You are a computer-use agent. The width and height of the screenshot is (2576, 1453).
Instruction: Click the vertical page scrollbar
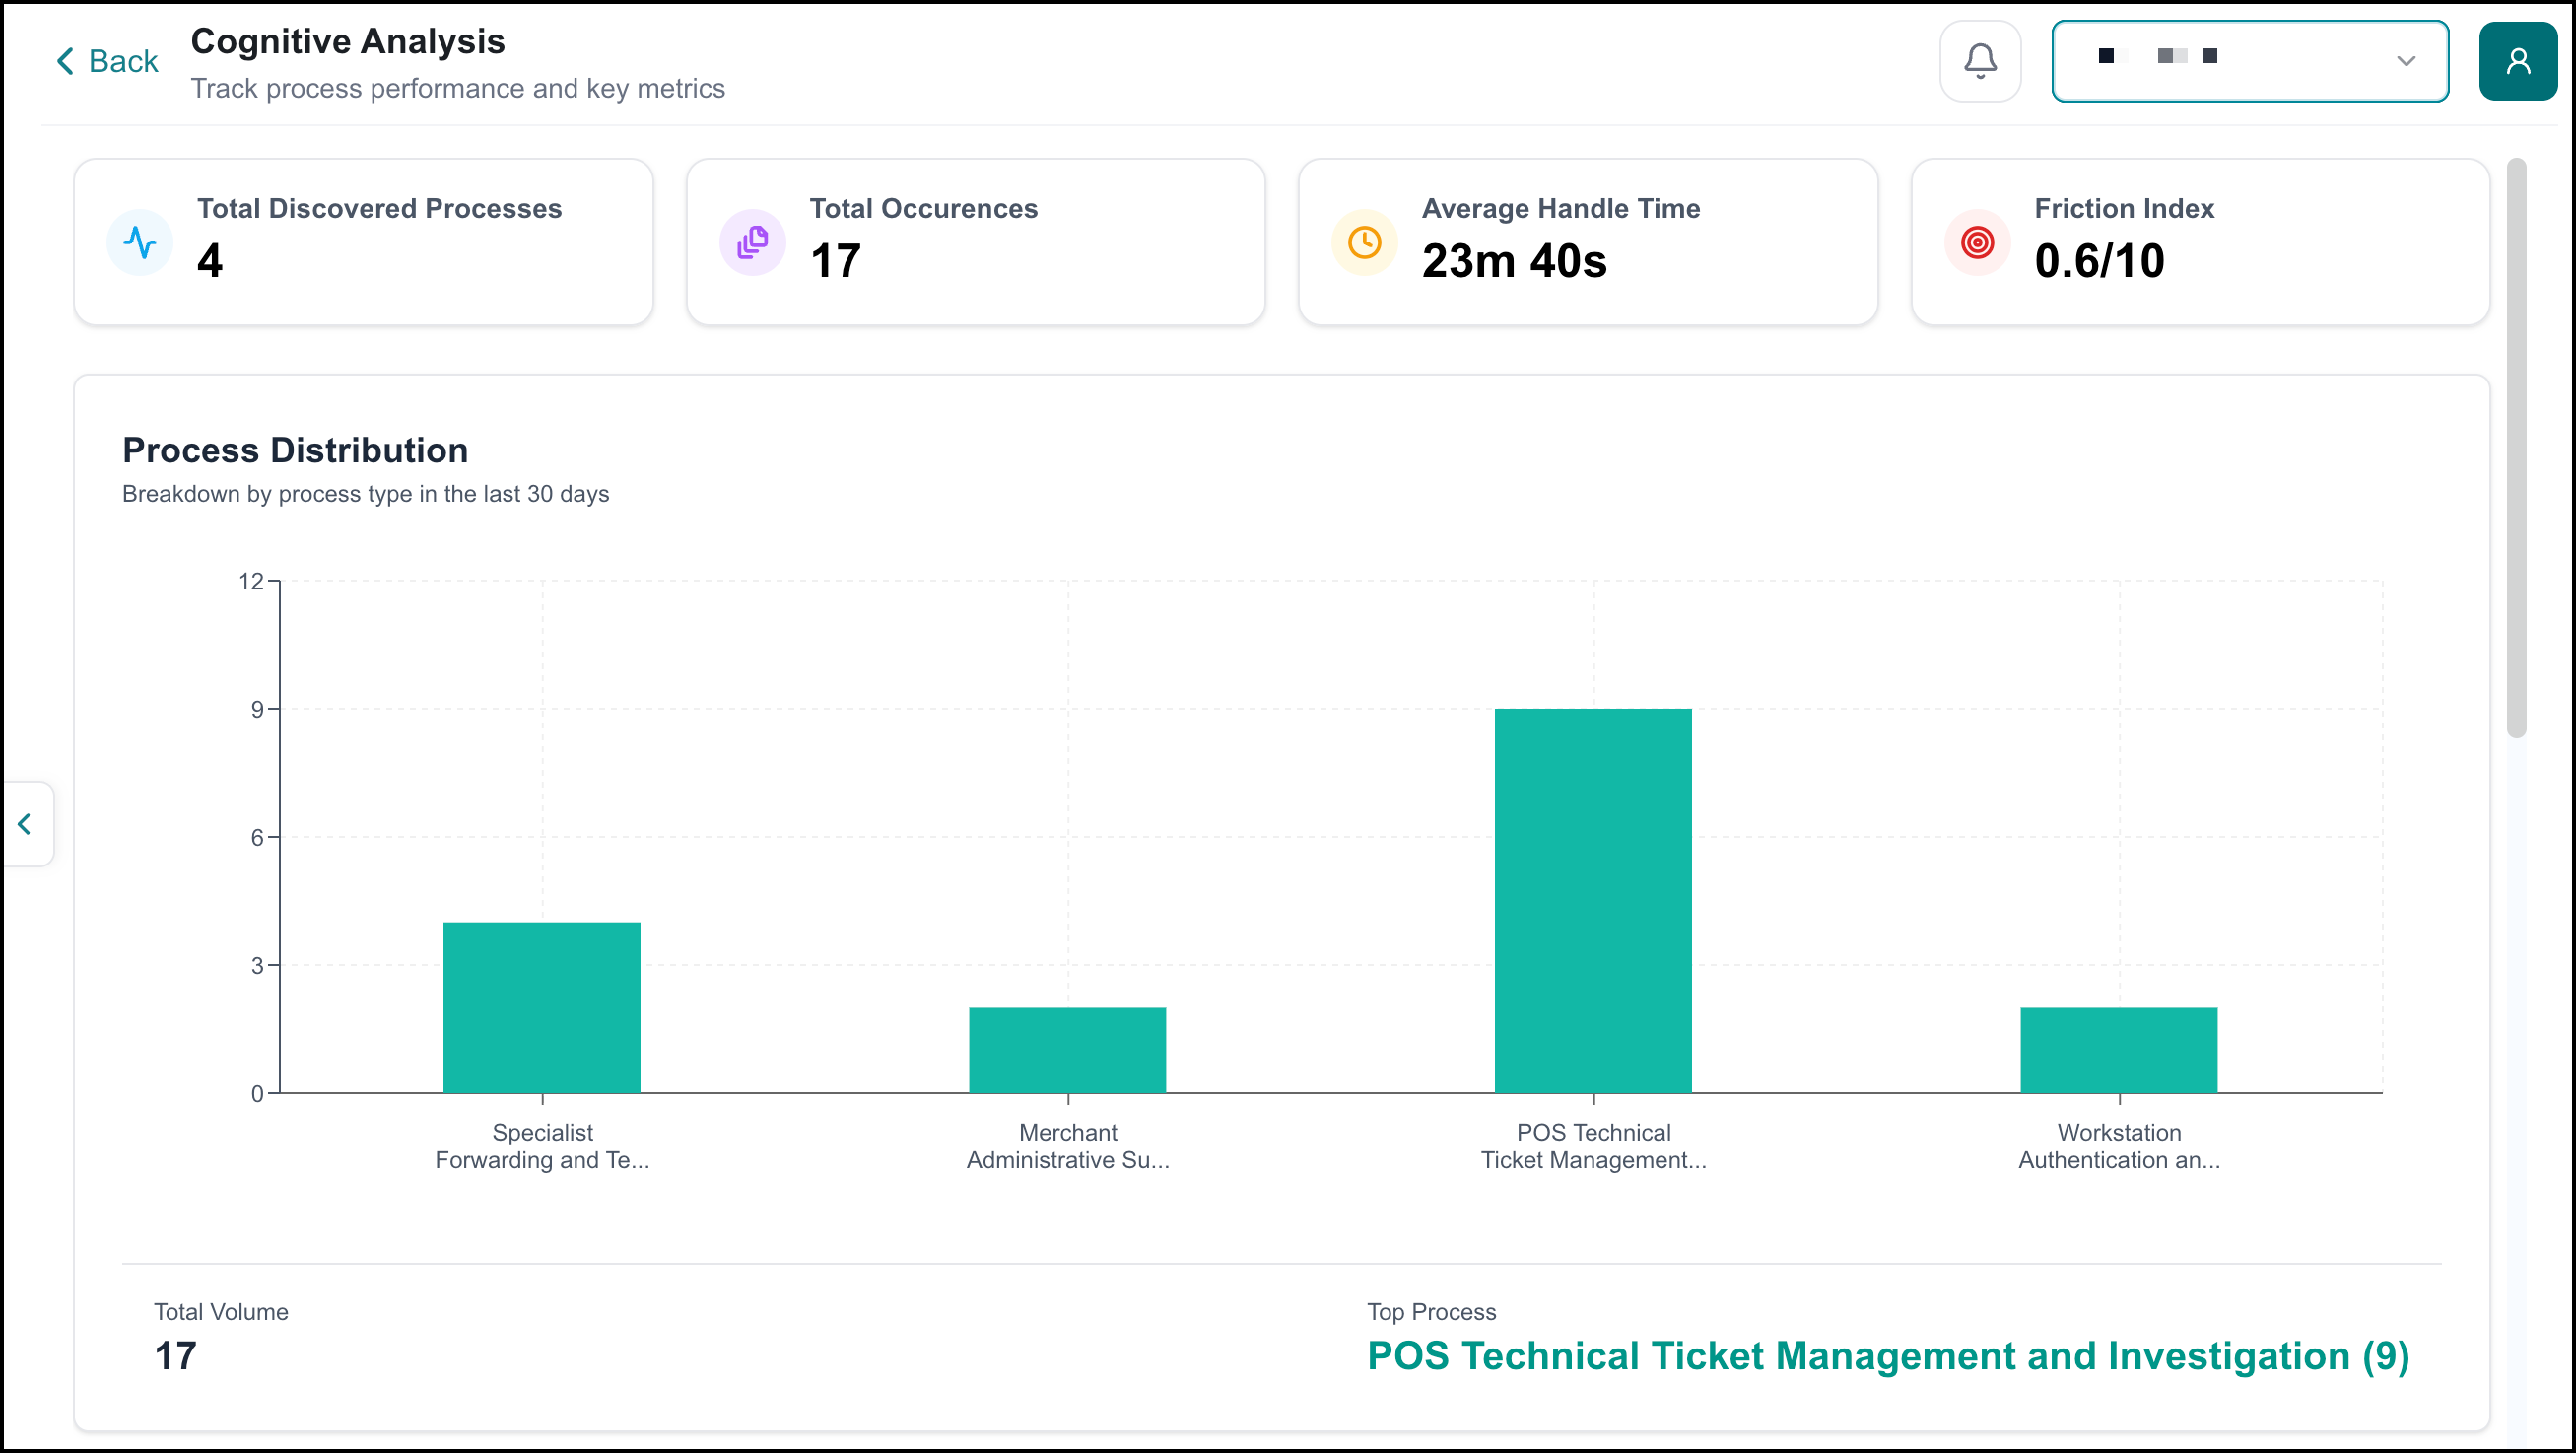point(2516,448)
